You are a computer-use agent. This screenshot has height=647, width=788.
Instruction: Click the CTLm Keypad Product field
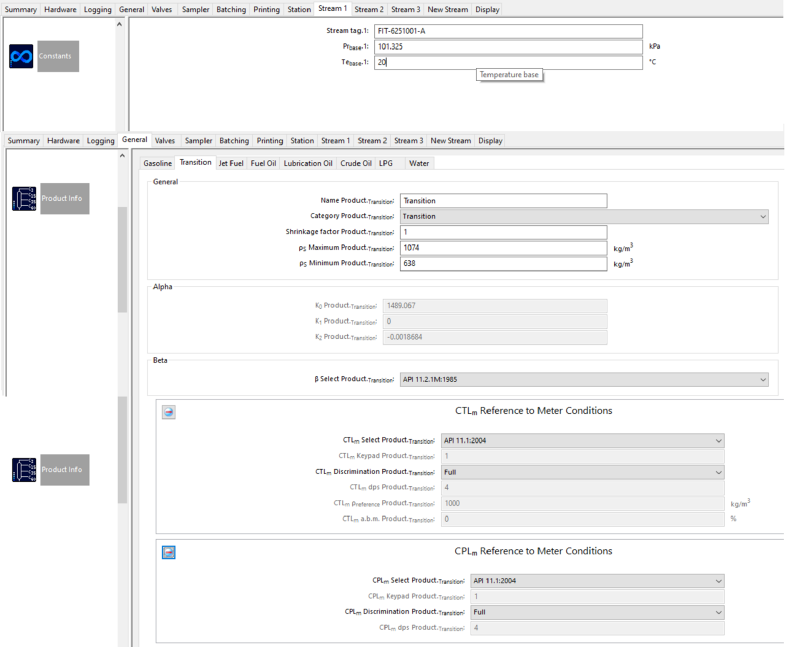click(x=583, y=456)
